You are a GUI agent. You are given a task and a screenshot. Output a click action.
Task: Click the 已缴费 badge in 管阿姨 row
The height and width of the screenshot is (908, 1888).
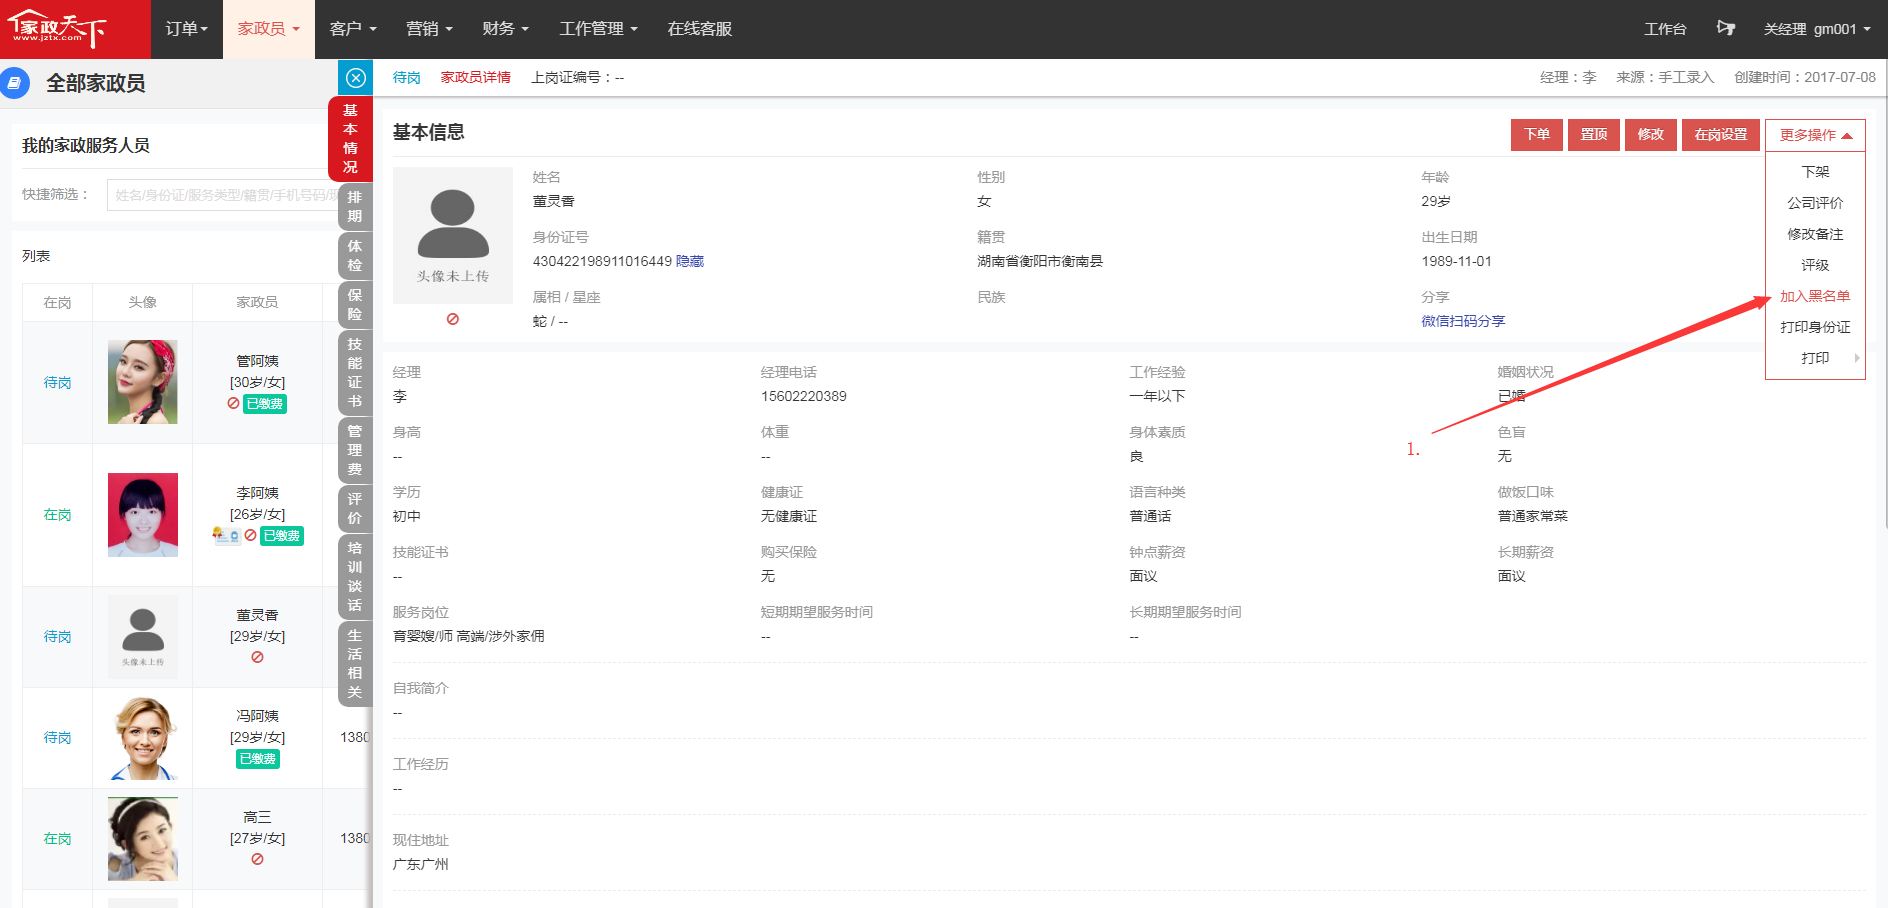[265, 404]
